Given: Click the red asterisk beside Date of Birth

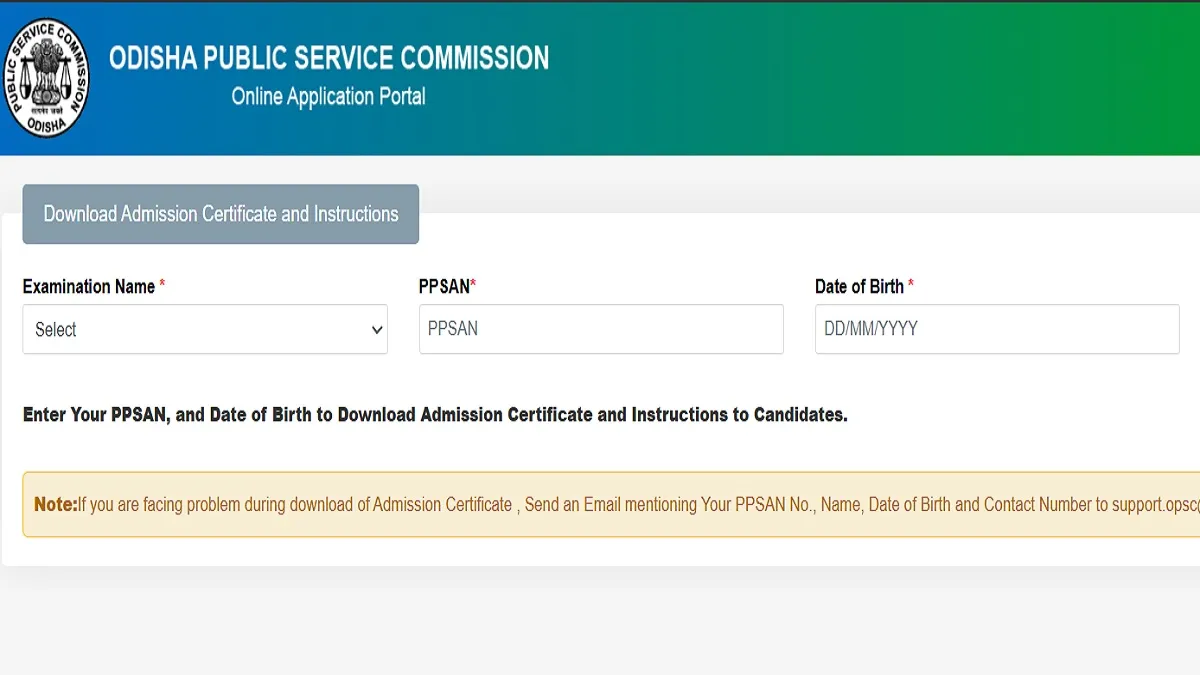Looking at the screenshot, I should pos(911,286).
